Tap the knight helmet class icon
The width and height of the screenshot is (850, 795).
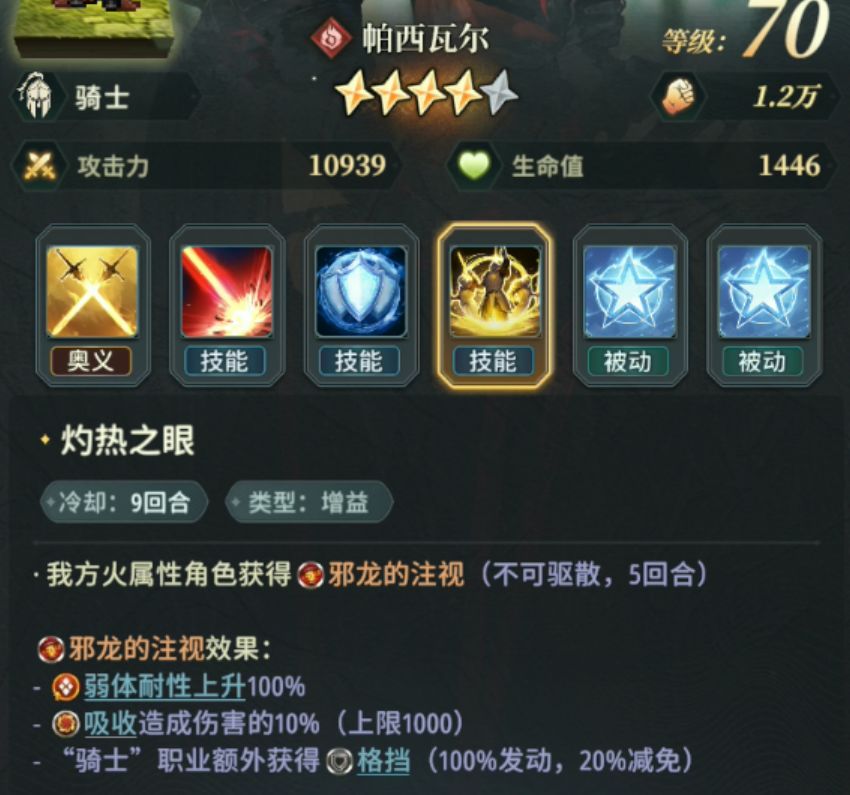36,95
